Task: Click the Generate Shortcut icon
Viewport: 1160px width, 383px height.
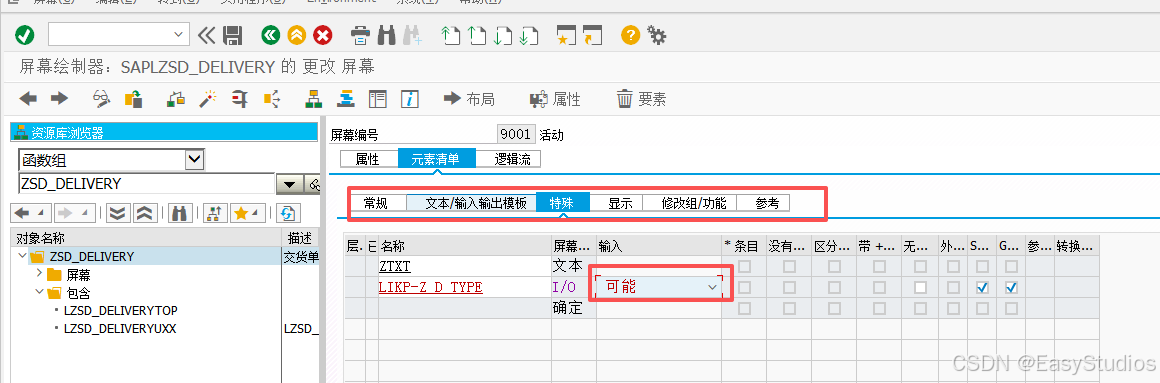Action: (593, 35)
